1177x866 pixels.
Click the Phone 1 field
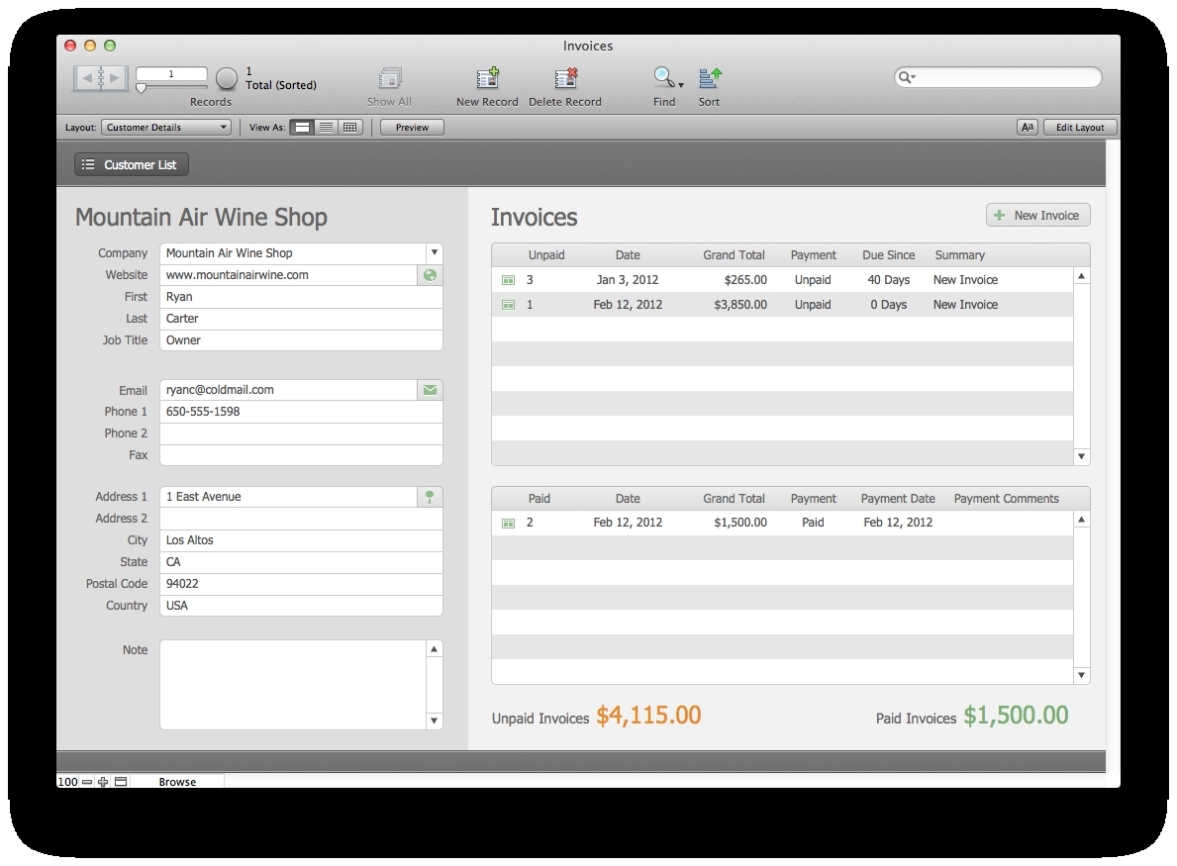301,412
